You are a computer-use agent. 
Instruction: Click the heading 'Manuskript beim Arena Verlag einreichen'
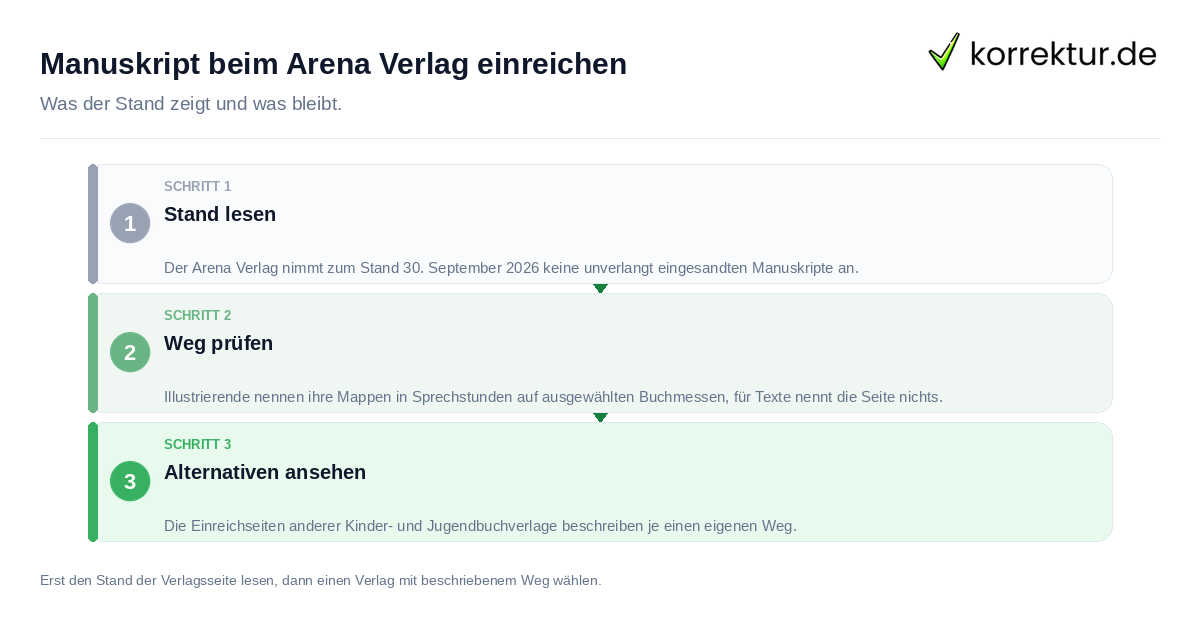coord(333,64)
